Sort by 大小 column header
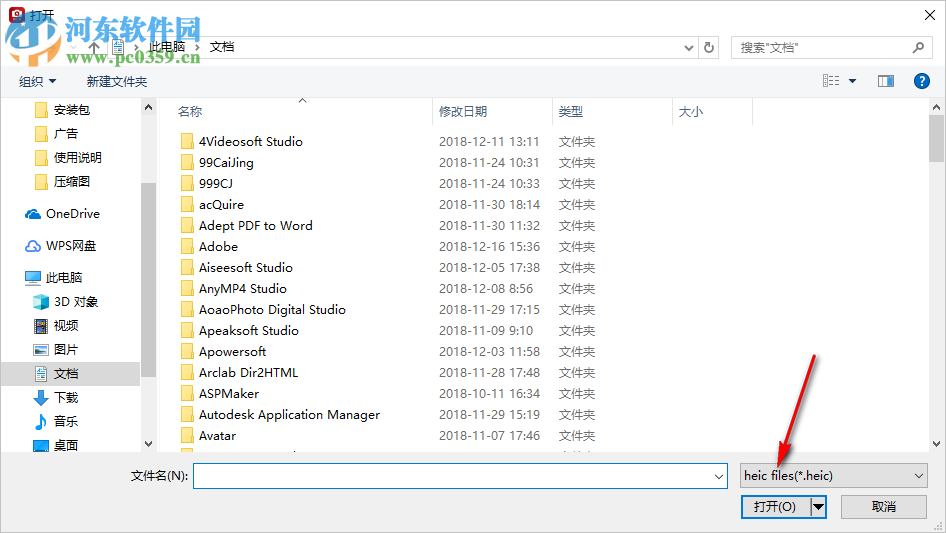 coord(691,112)
